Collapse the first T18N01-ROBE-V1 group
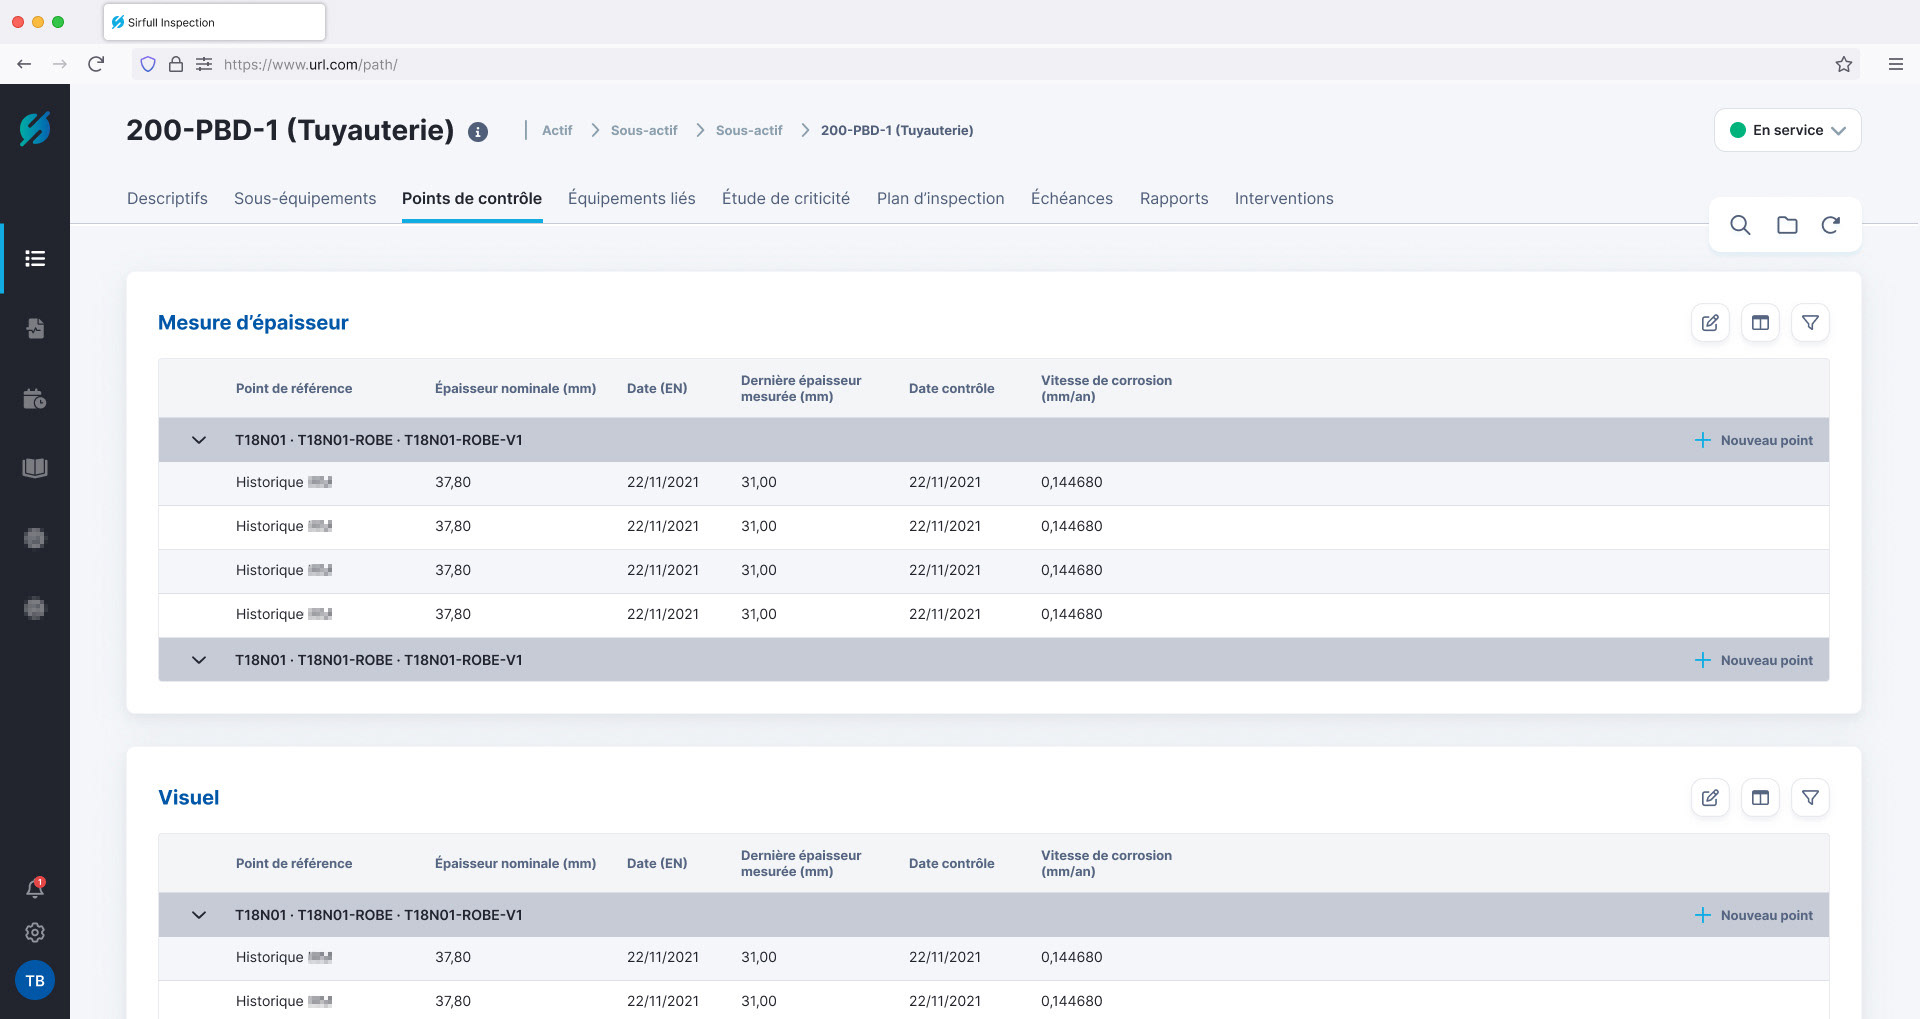1920x1019 pixels. click(x=199, y=440)
